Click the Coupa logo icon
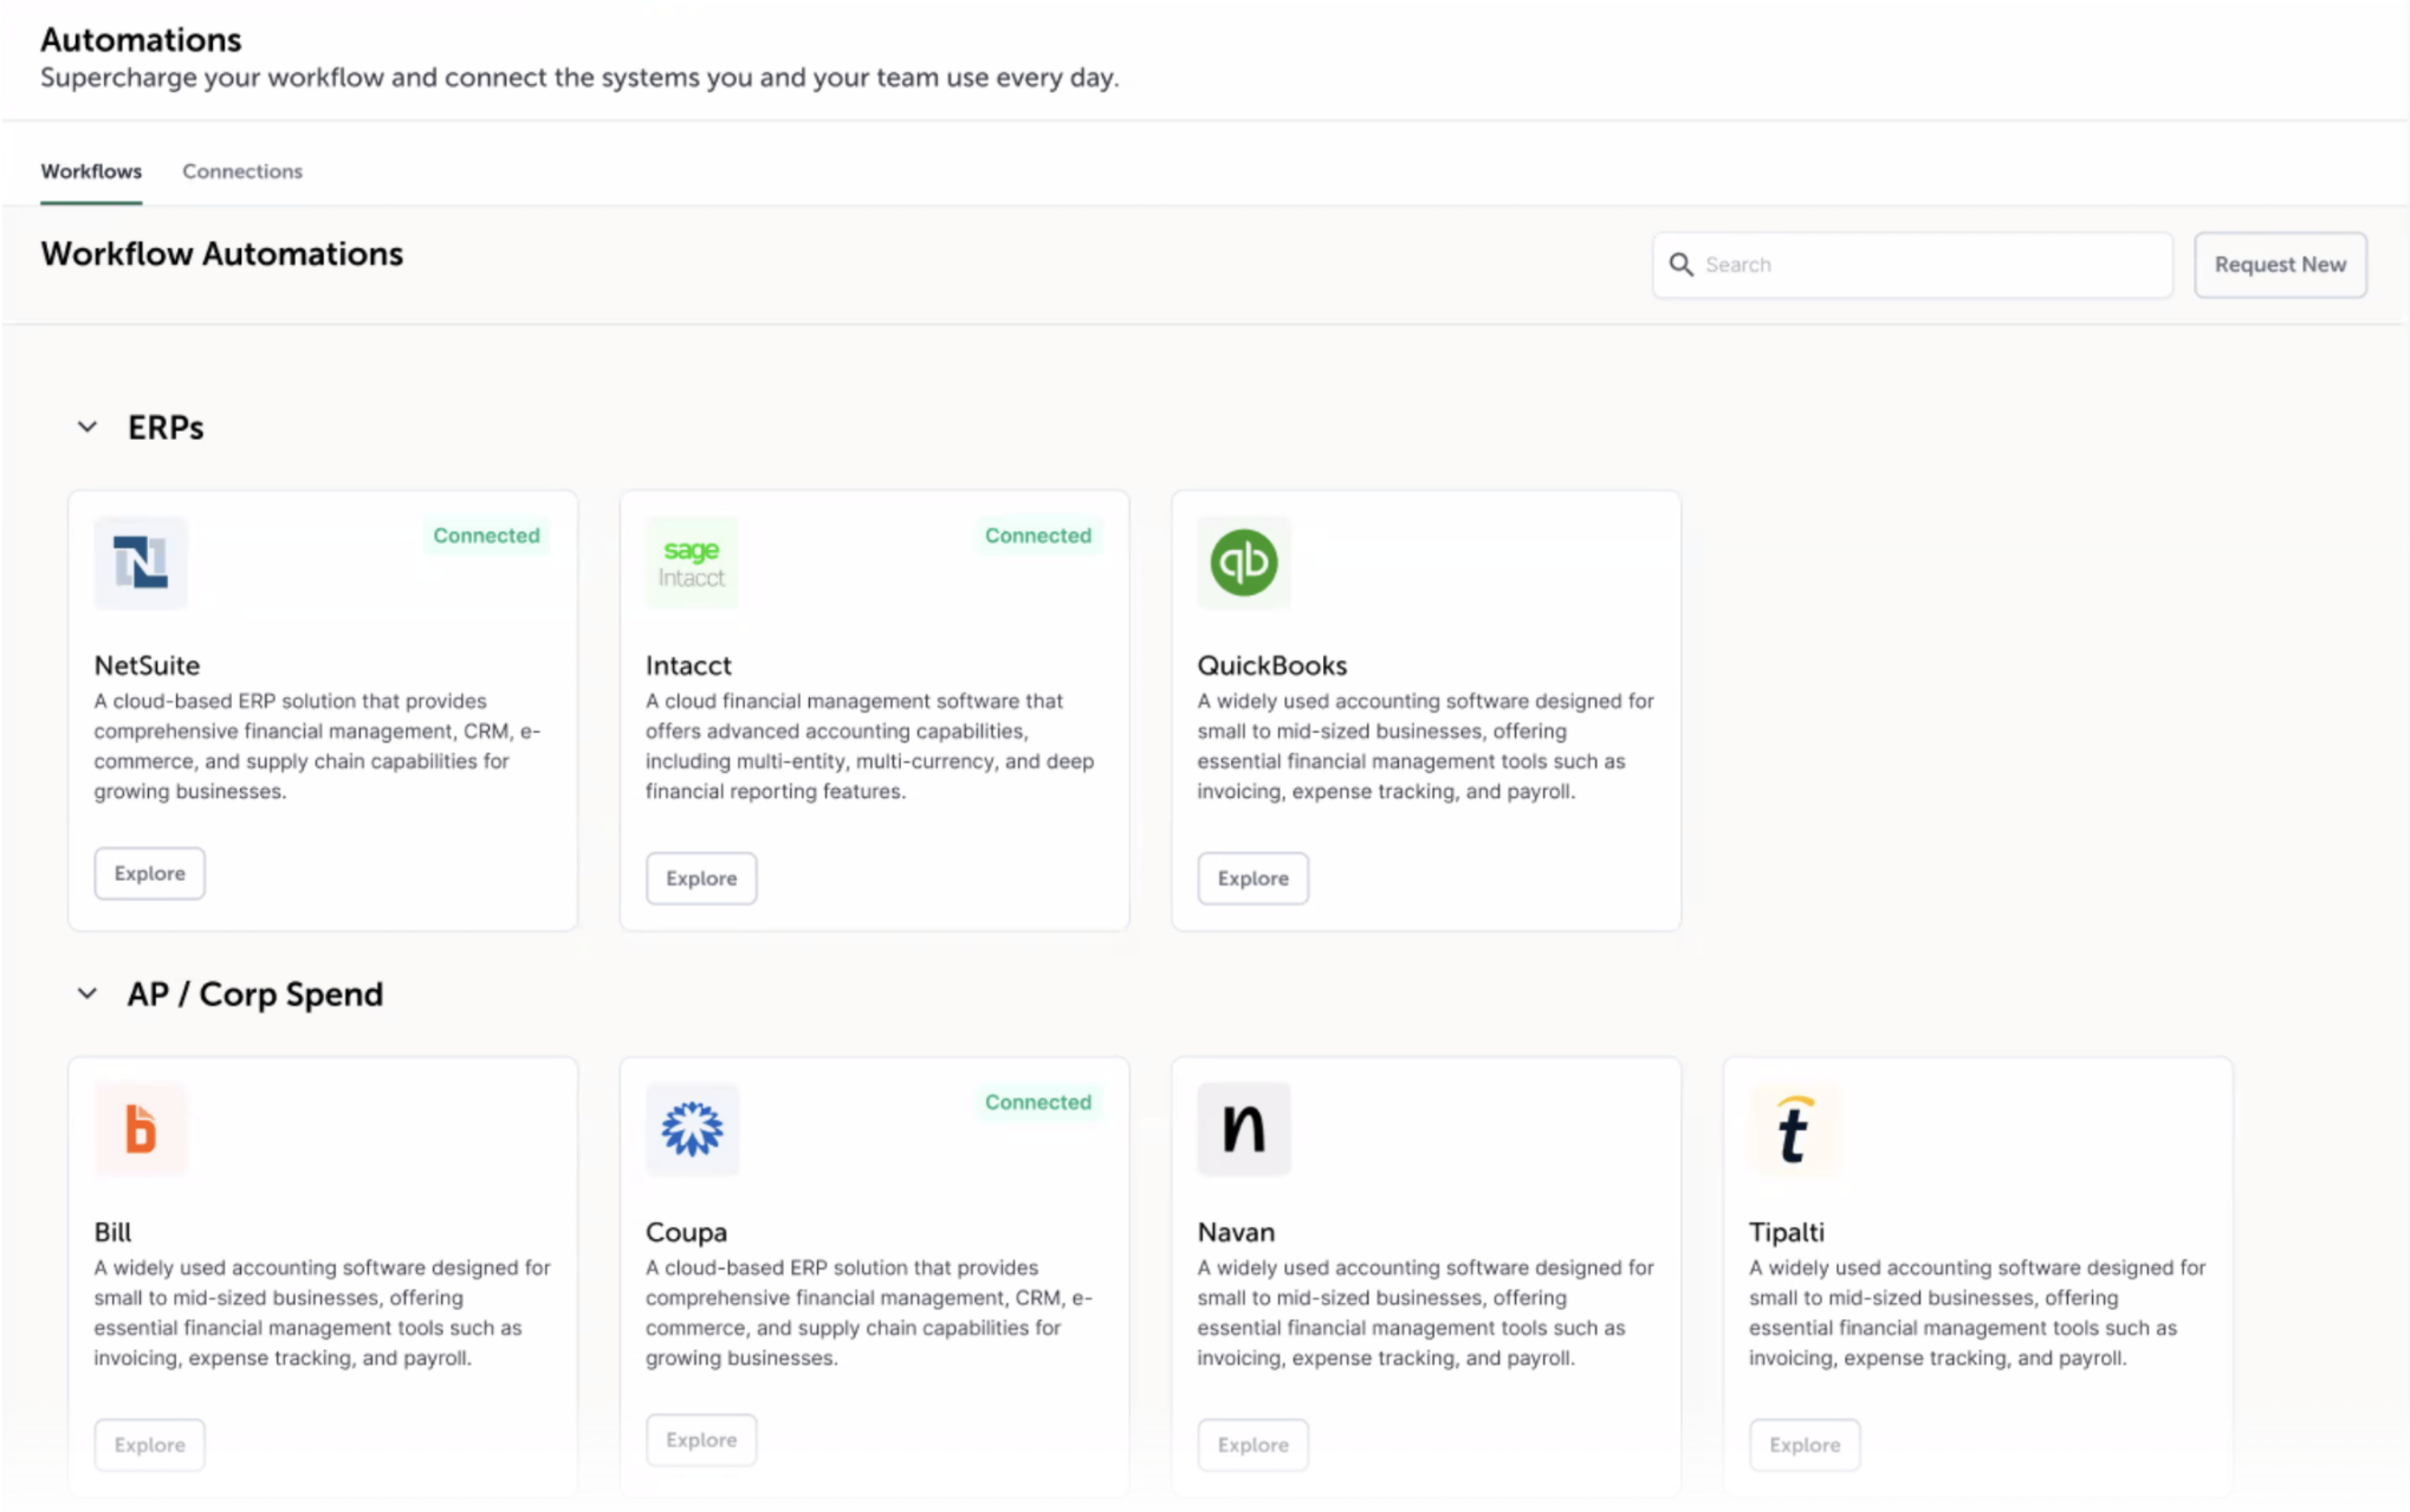Screen dimensions: 2410x1512 pos(692,1129)
